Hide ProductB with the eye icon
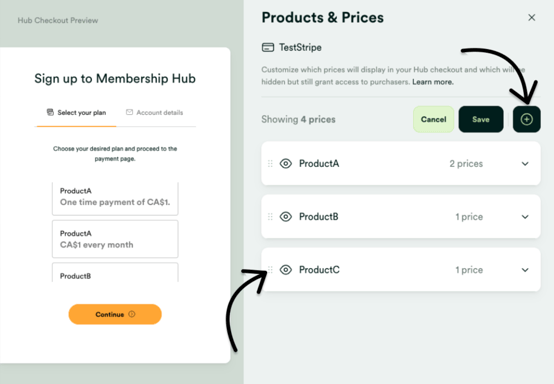 286,217
